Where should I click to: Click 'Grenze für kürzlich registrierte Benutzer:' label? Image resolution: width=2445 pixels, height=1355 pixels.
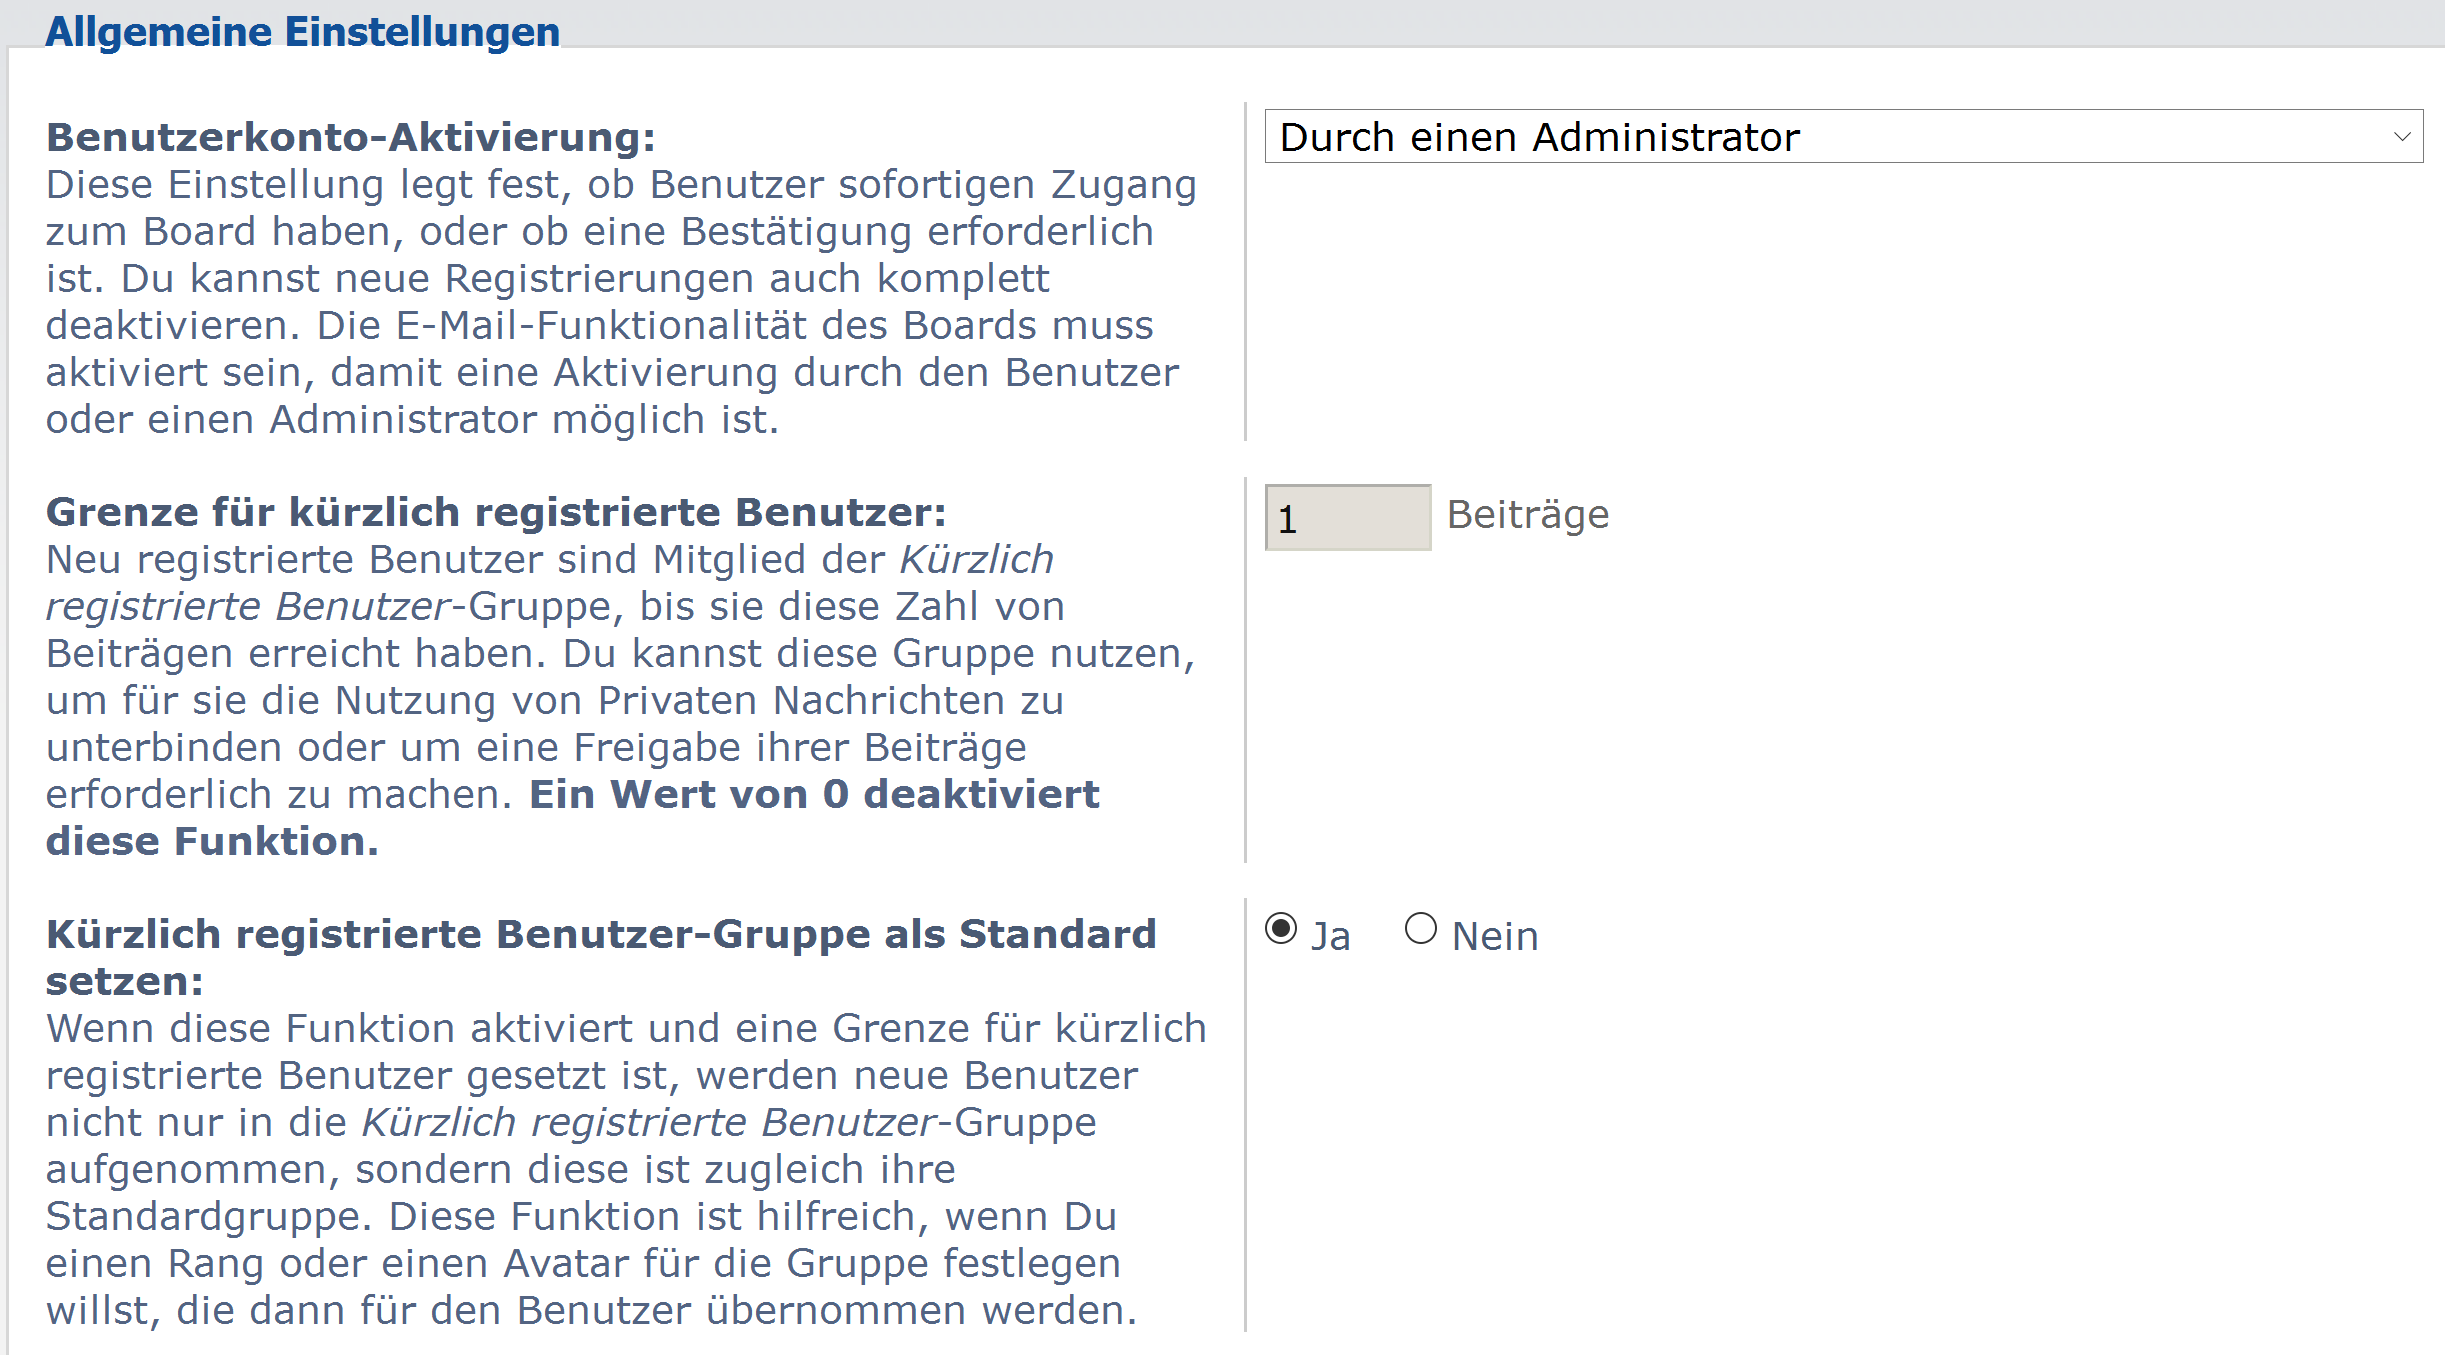496,512
